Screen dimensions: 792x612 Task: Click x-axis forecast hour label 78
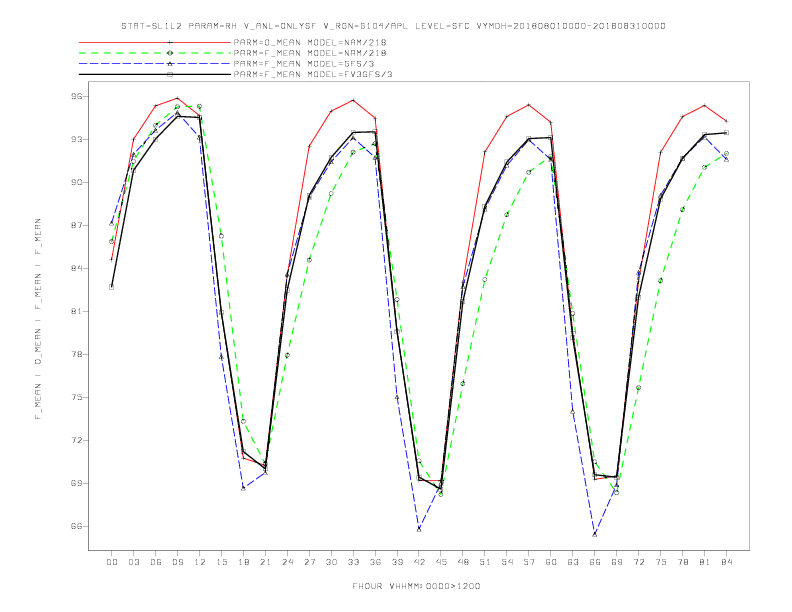(x=682, y=562)
